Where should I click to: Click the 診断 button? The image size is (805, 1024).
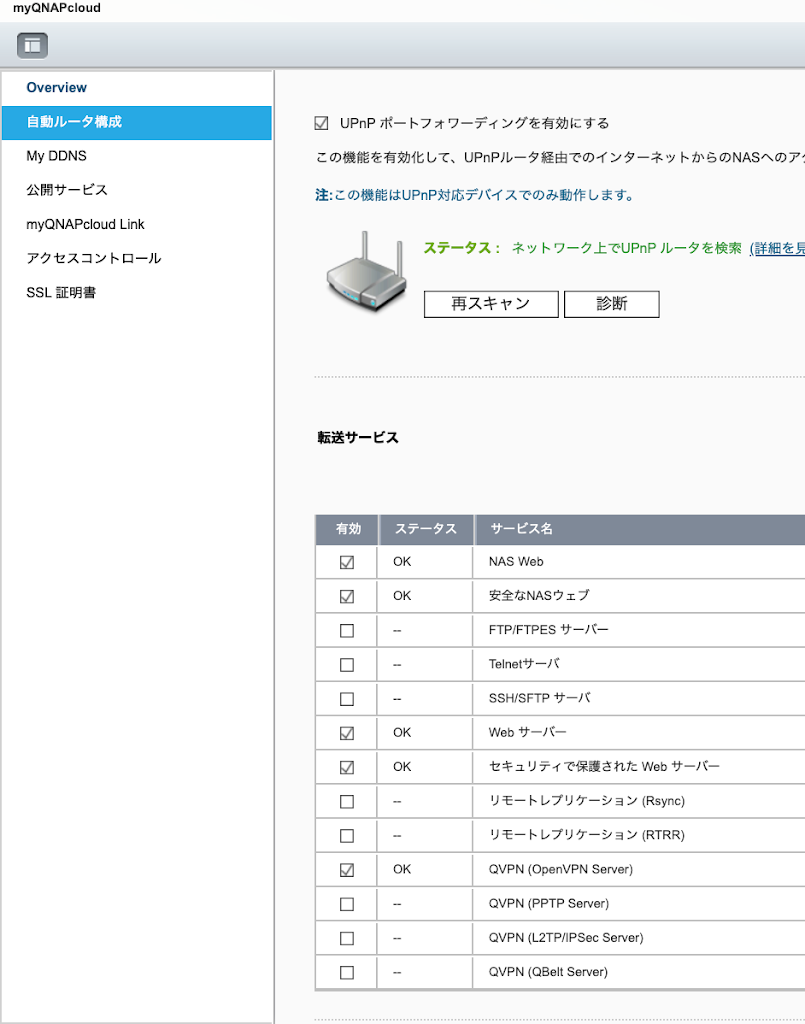612,304
